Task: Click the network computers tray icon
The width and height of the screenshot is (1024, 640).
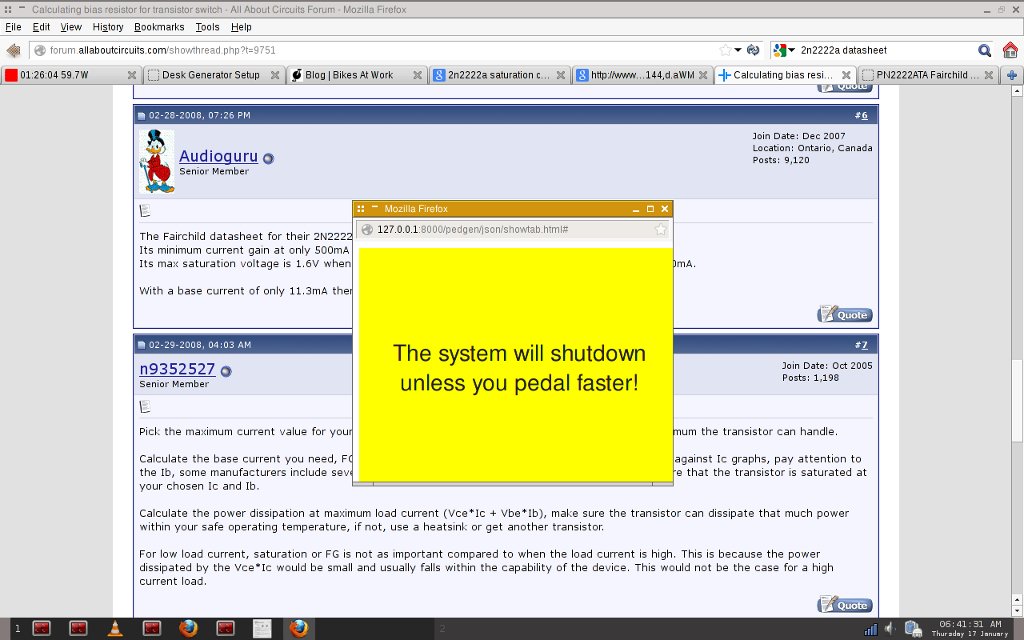Action: [x=913, y=629]
